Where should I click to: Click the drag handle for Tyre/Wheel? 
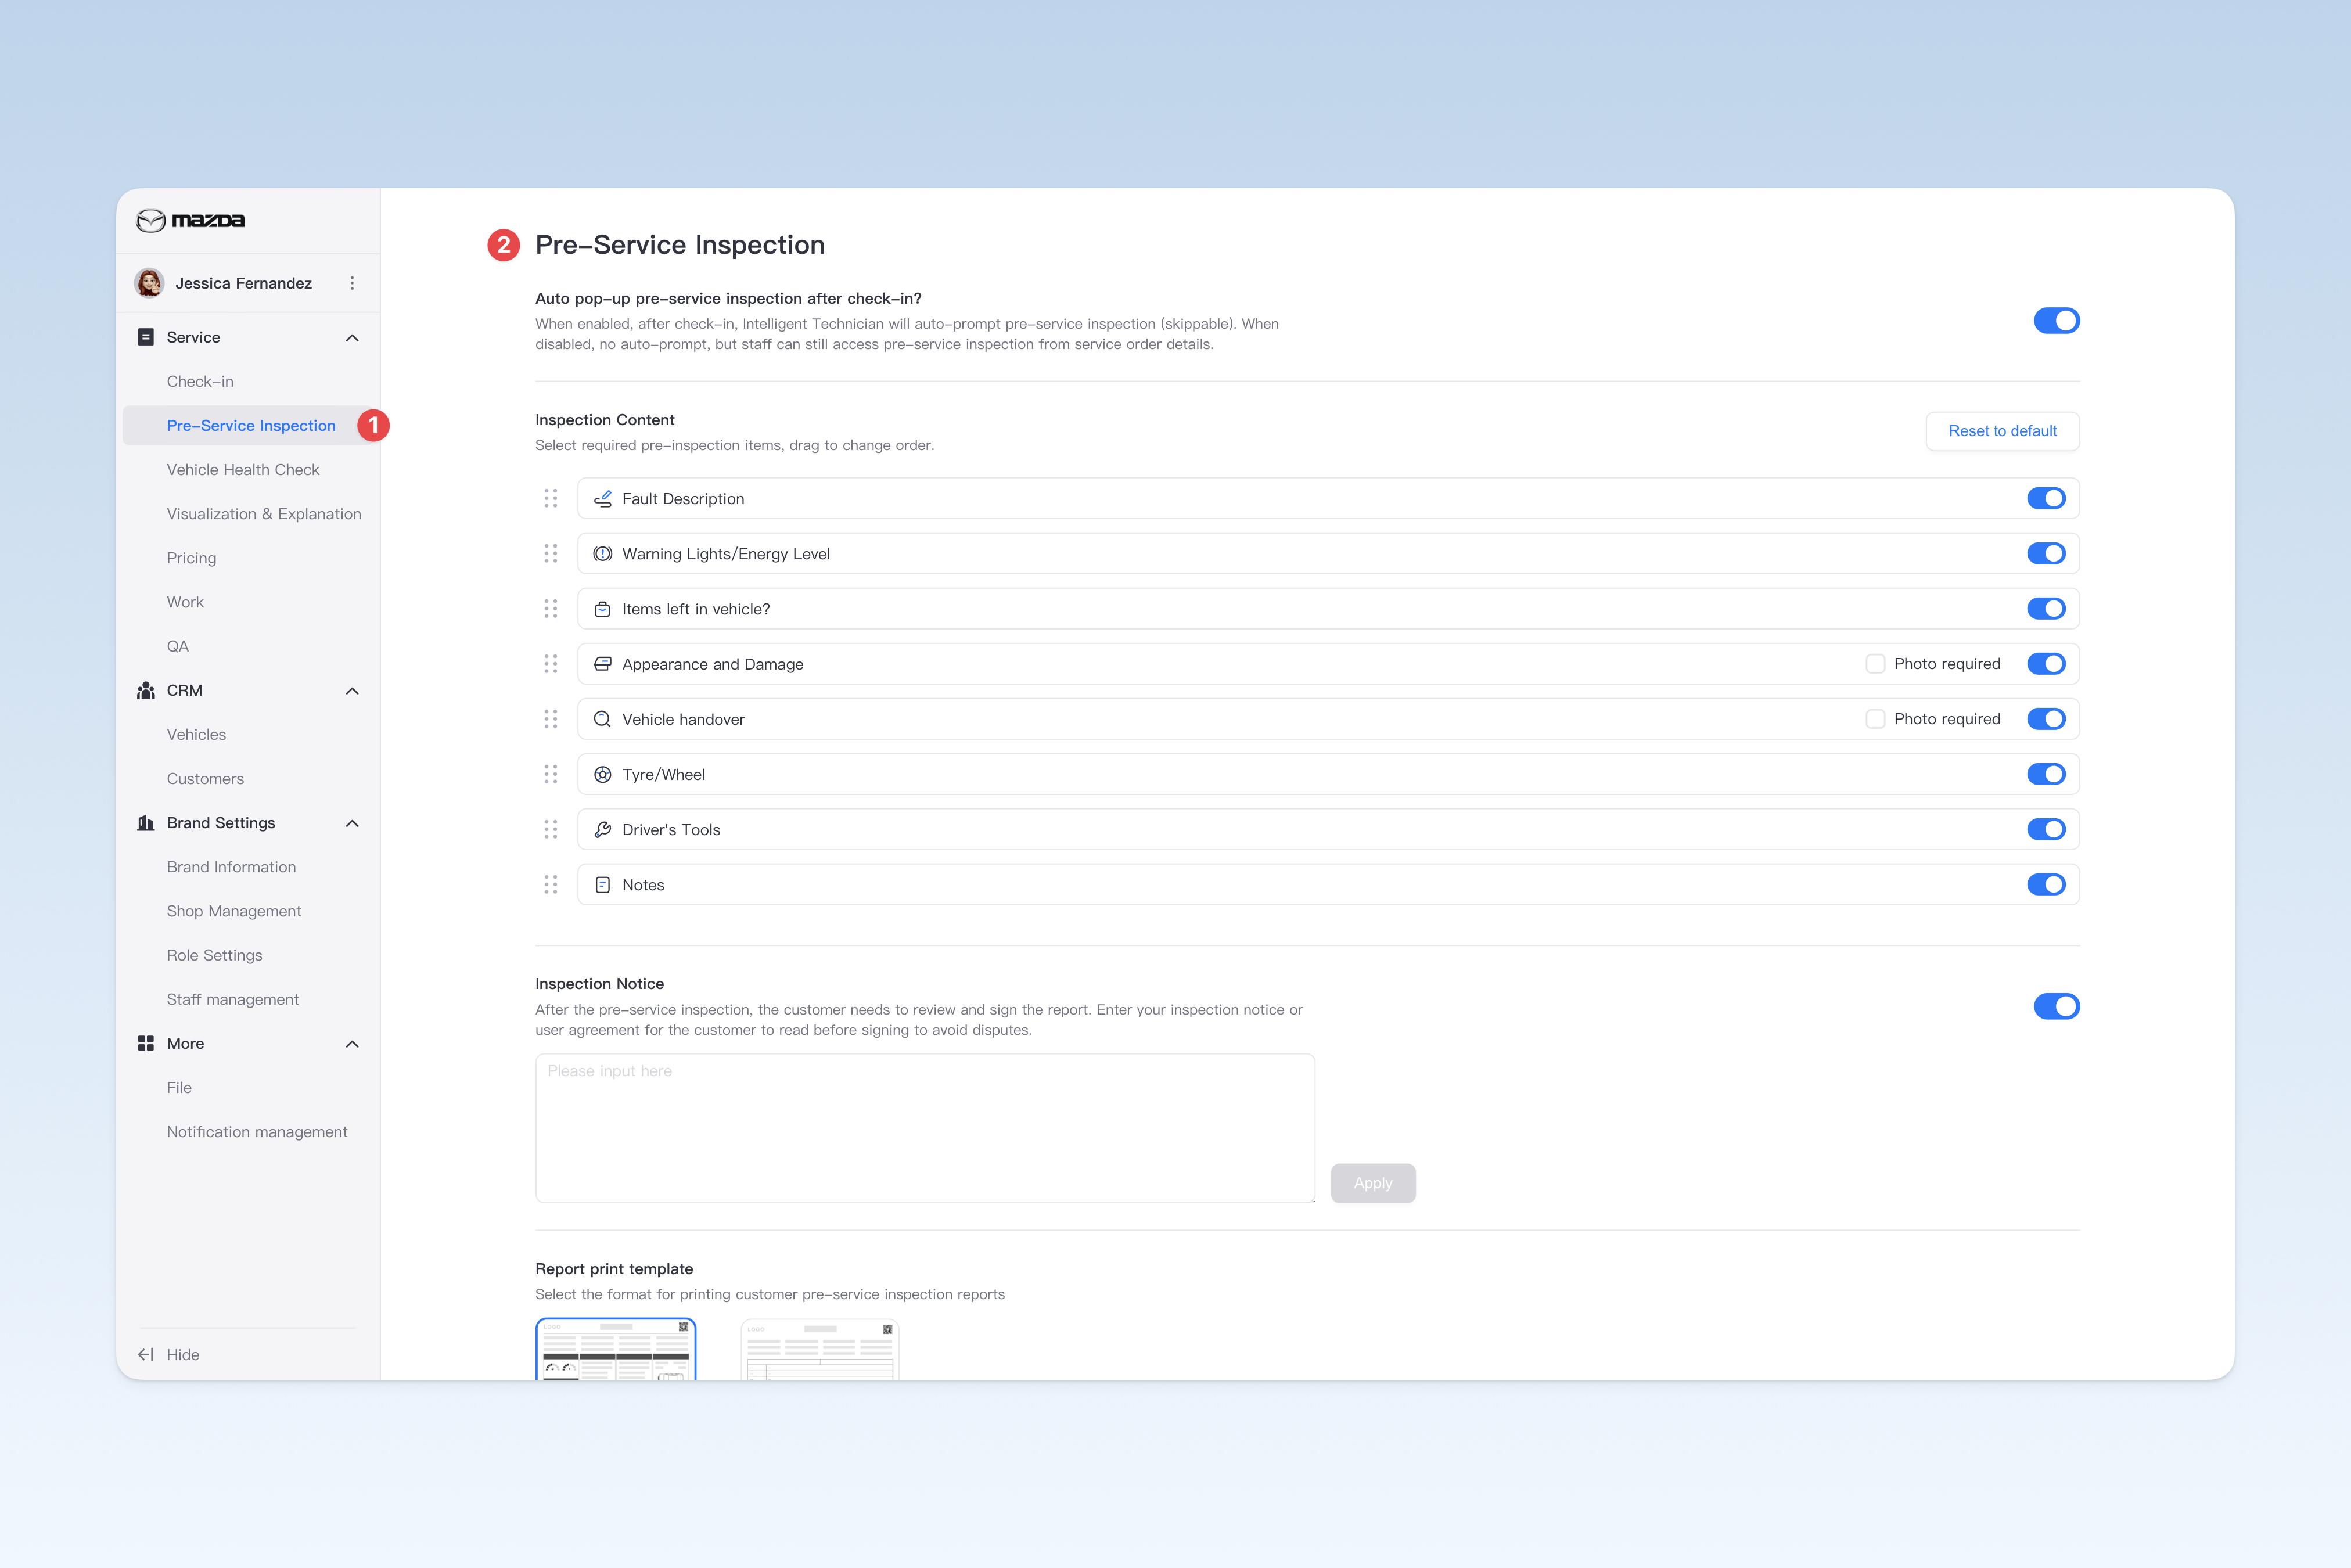pos(551,774)
